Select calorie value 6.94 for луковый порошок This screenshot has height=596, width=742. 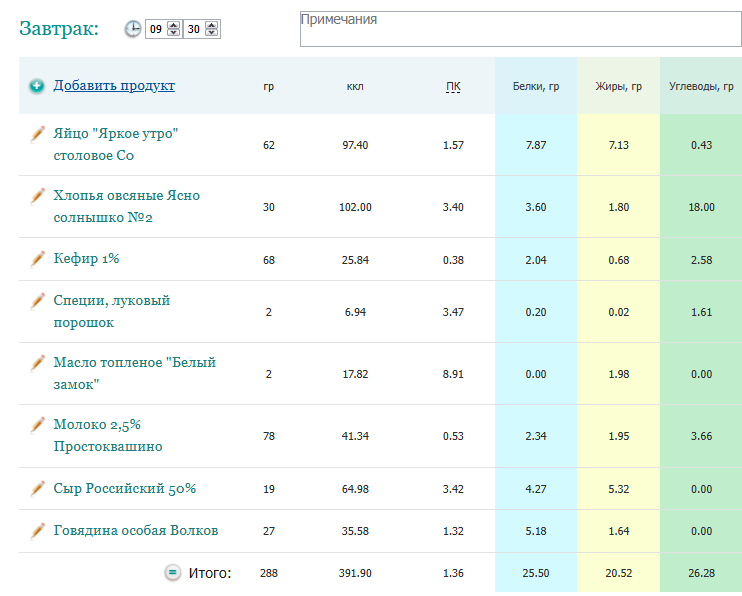tap(355, 312)
